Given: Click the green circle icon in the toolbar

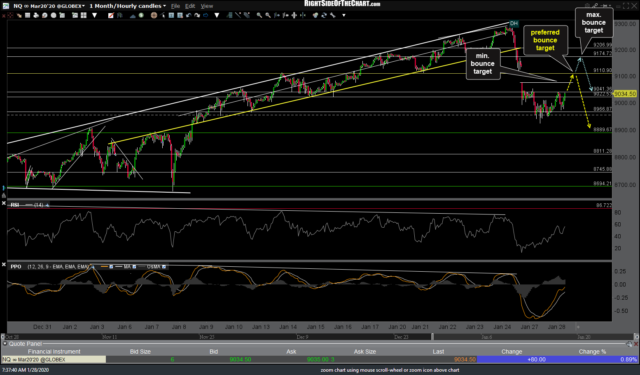Looking at the screenshot, I should click(141, 15).
